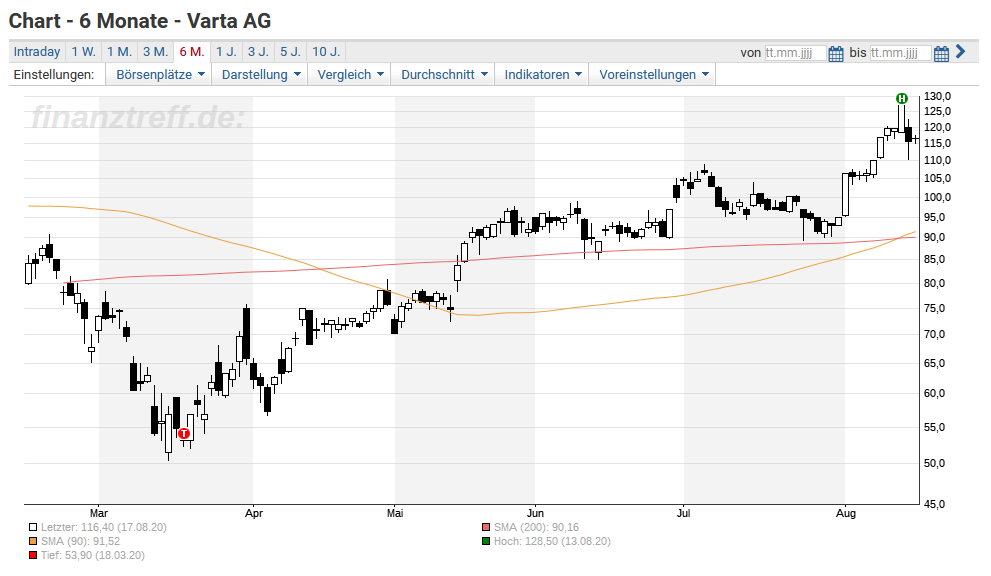Click the orange SMA (90) legend swatch
Viewport: 991px width, 576px height.
click(33, 541)
